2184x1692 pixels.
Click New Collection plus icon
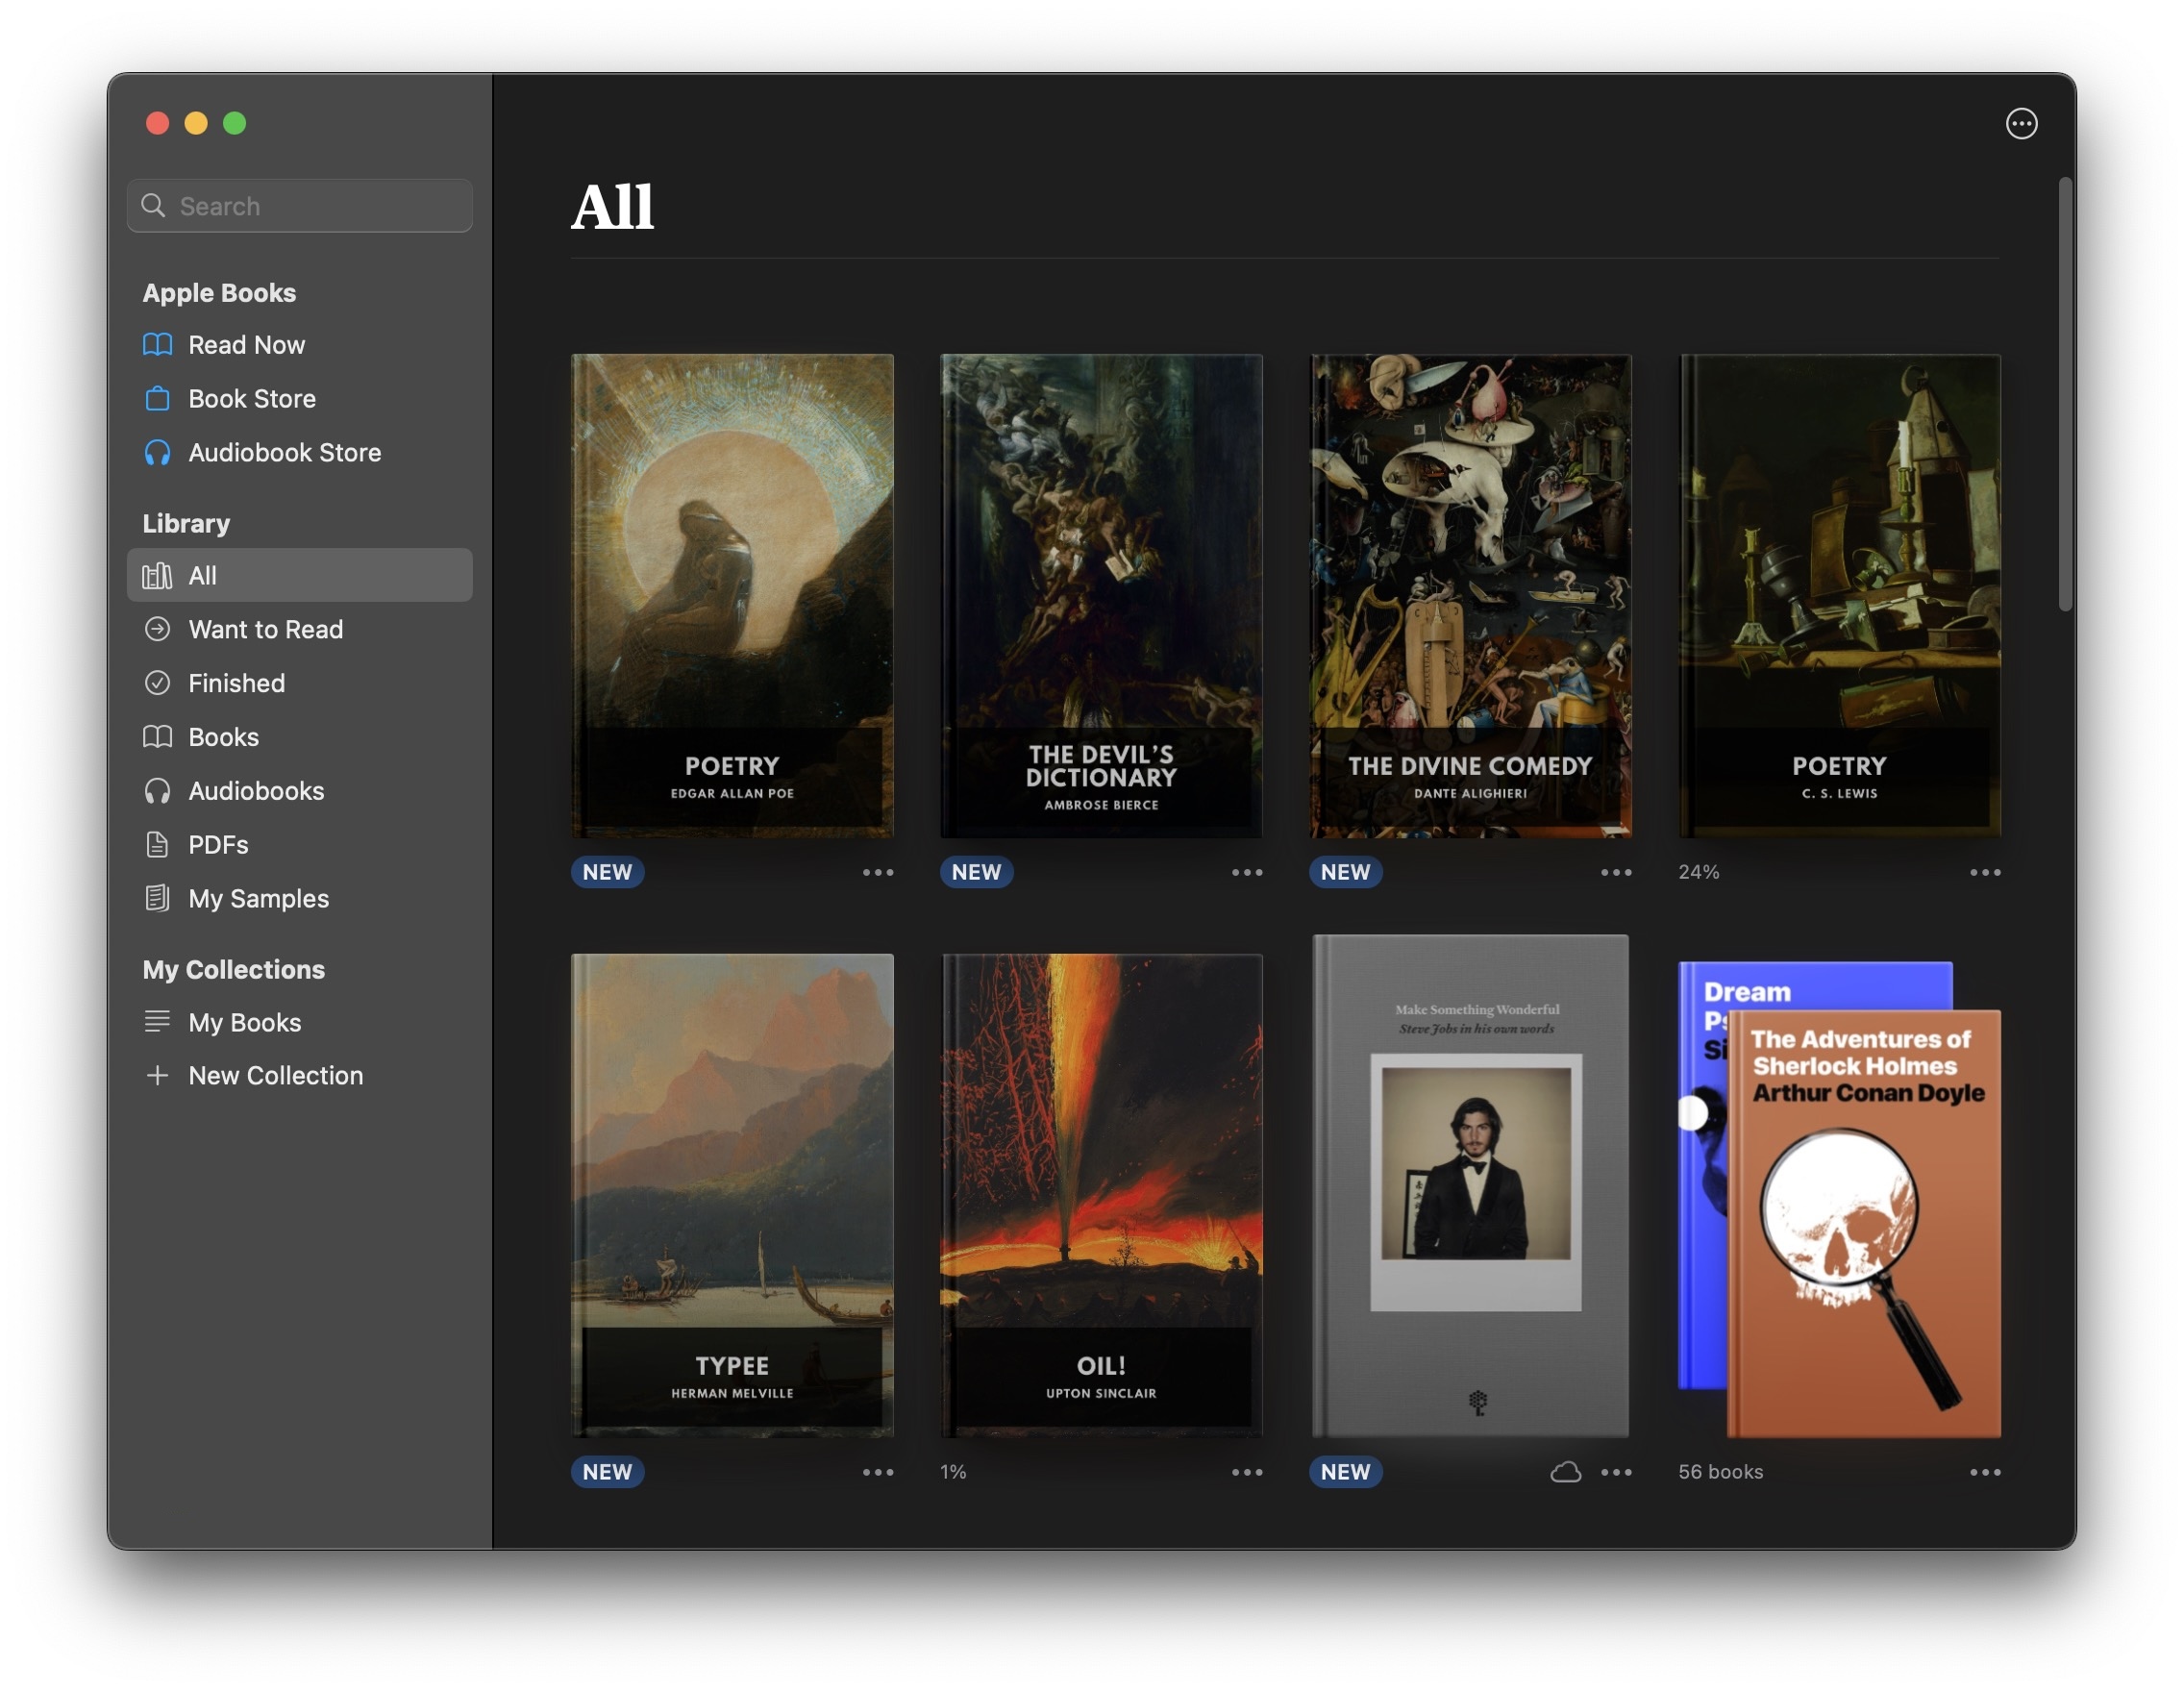click(x=157, y=1076)
